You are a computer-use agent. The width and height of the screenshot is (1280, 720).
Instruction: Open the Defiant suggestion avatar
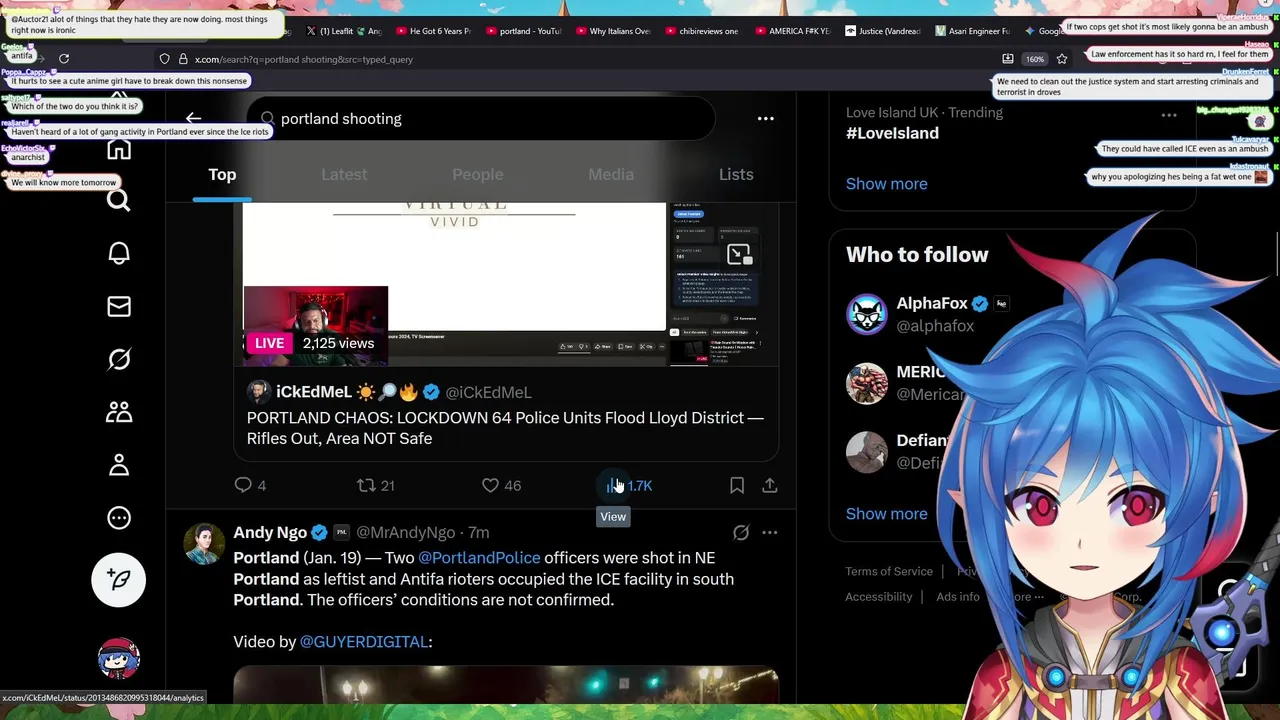867,452
